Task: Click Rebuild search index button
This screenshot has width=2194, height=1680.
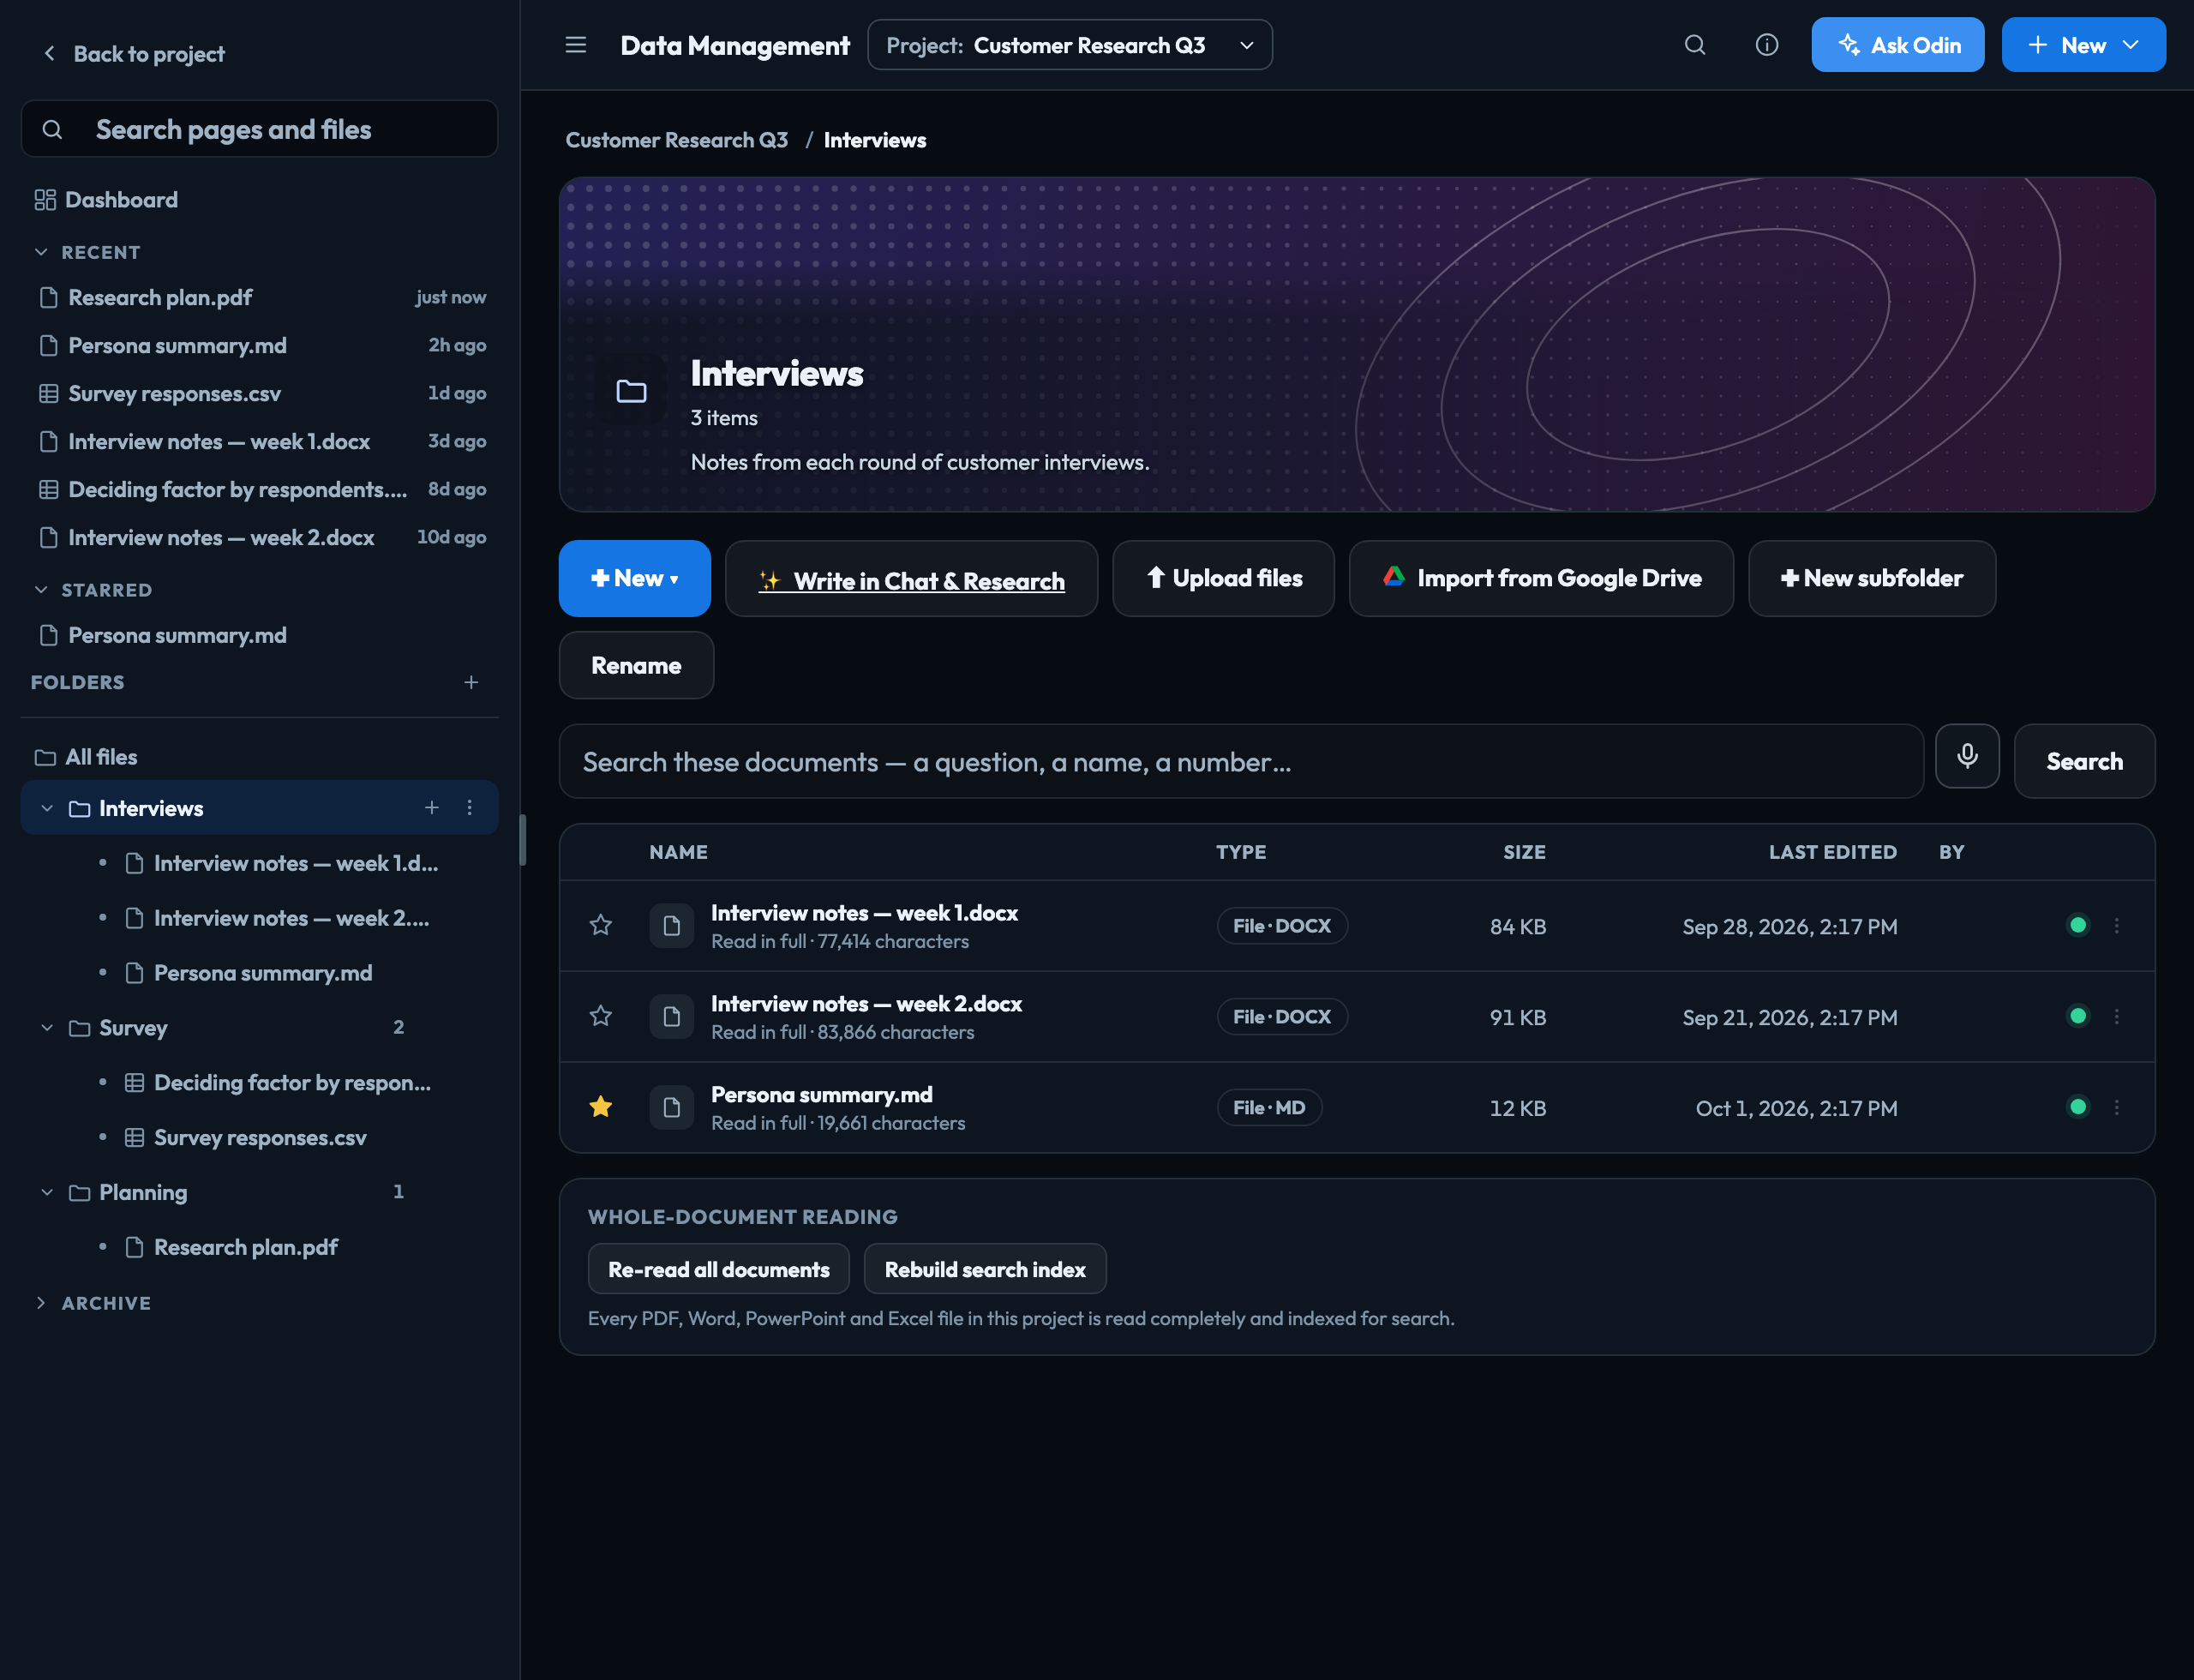Action: pyautogui.click(x=984, y=1269)
